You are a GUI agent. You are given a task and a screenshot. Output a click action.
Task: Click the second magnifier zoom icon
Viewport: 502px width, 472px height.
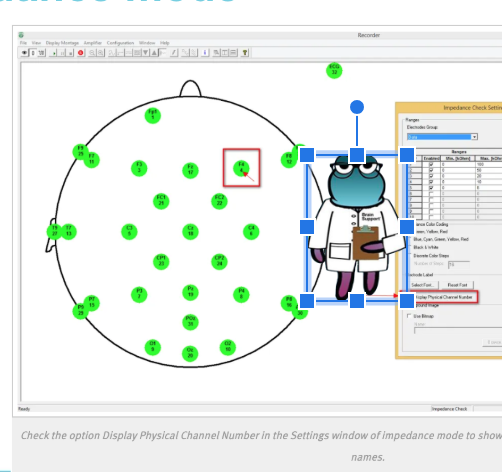coord(100,53)
